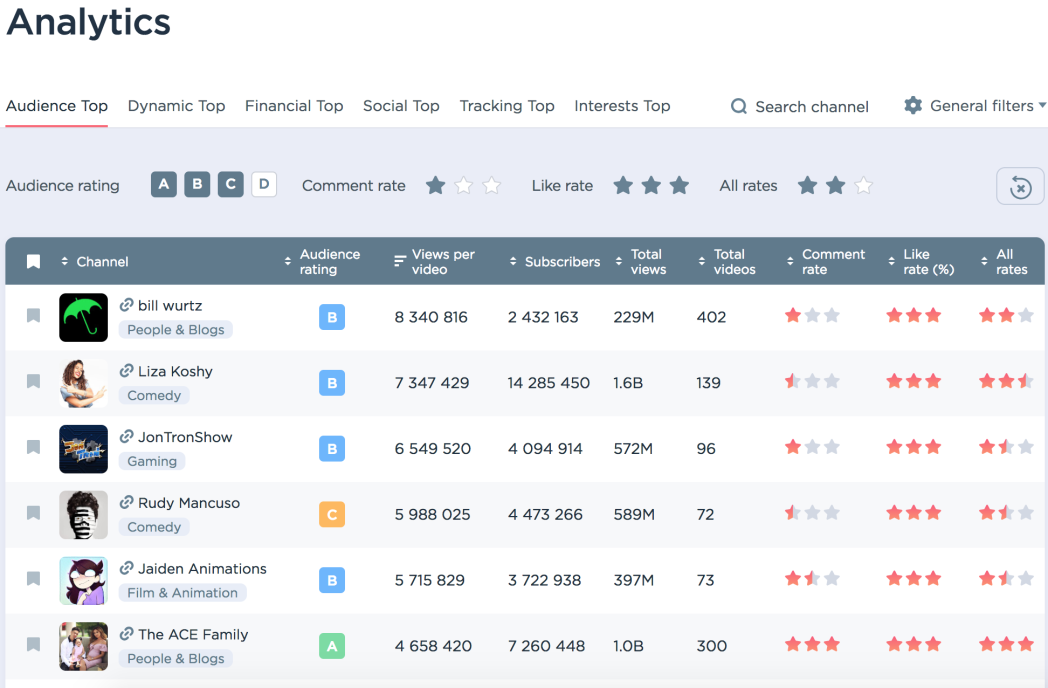Sort table by All rates column
The image size is (1048, 688).
(x=1005, y=261)
